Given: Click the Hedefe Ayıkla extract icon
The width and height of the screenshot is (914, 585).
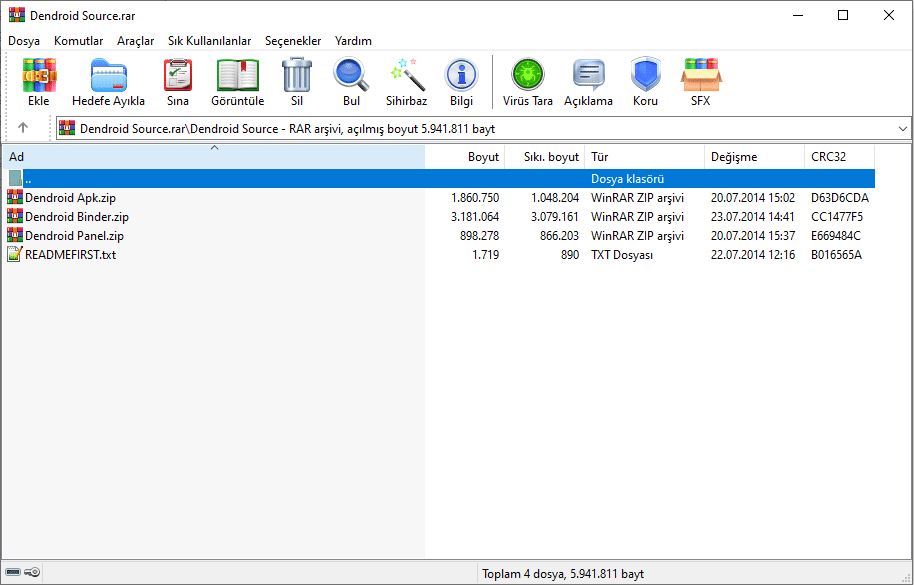Looking at the screenshot, I should [108, 82].
